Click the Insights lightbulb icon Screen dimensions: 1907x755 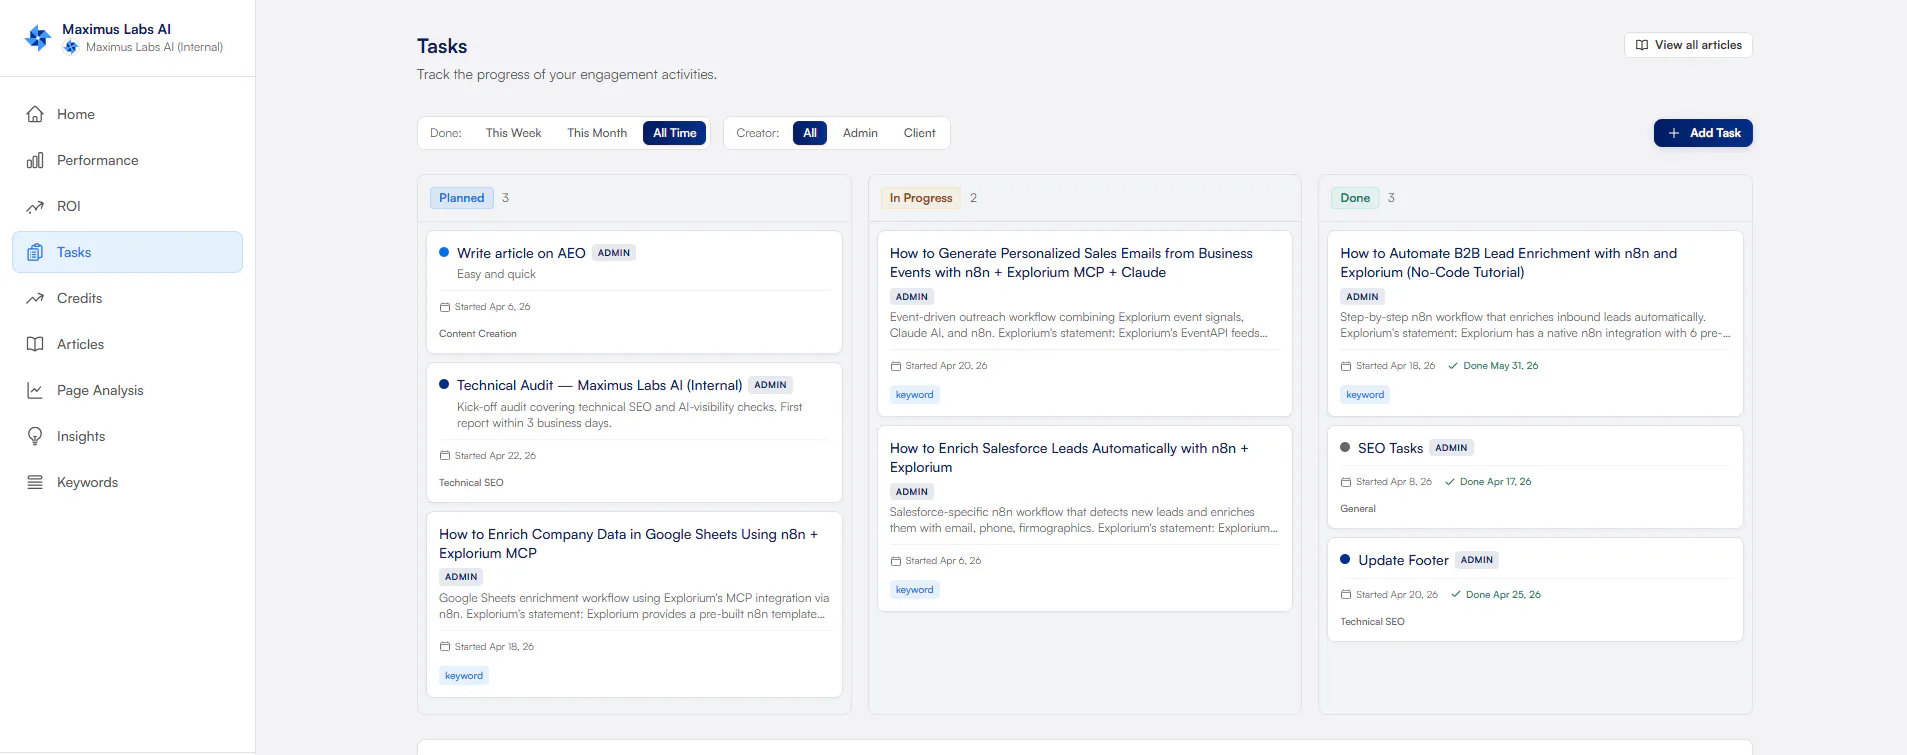35,436
